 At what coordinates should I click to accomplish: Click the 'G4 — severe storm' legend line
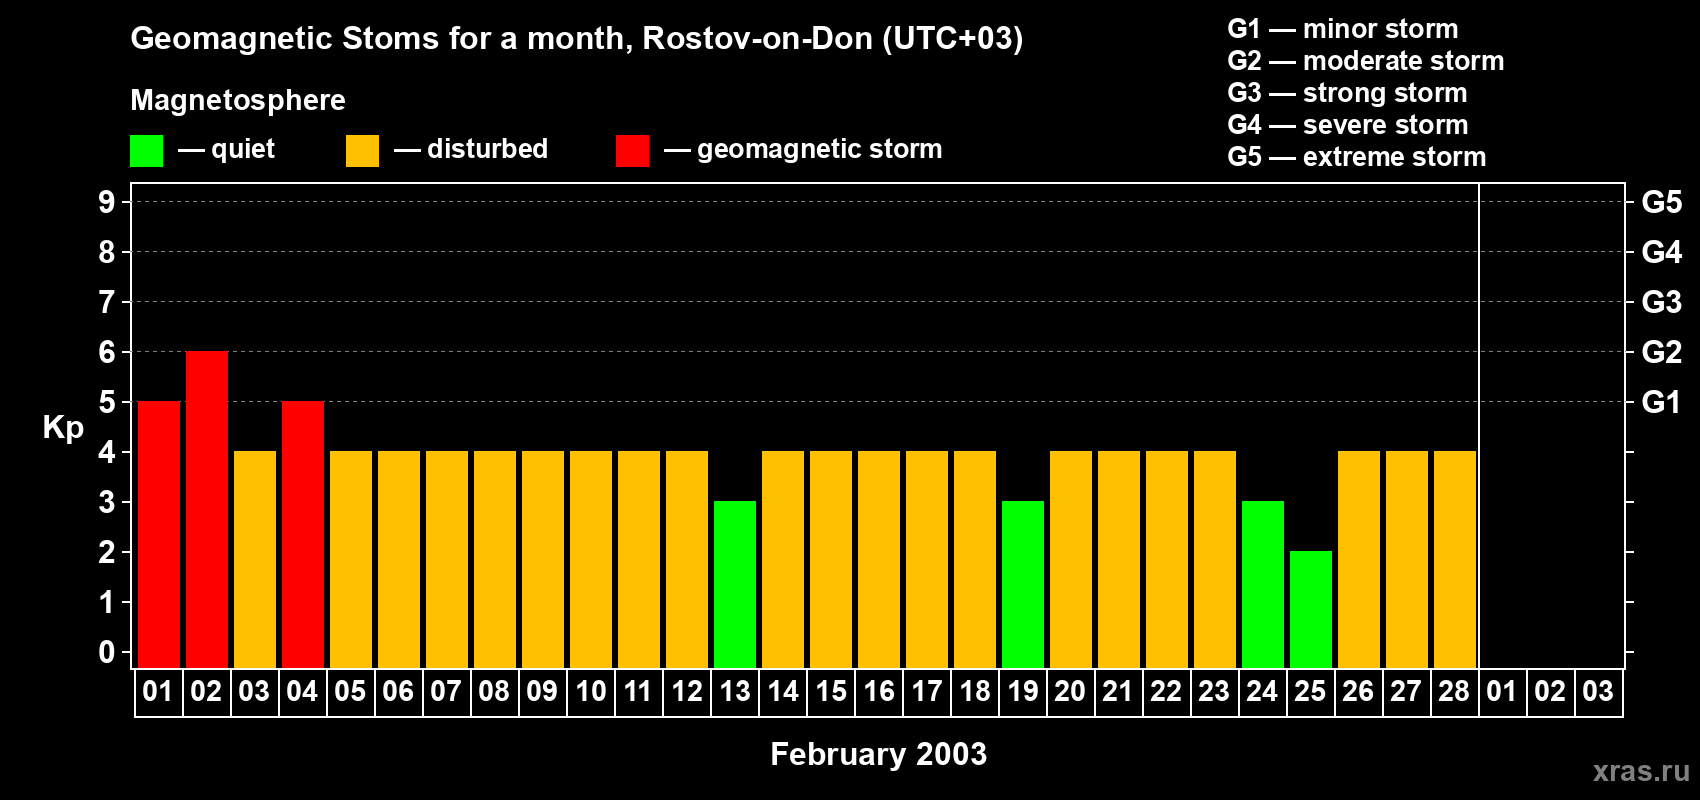1348,125
